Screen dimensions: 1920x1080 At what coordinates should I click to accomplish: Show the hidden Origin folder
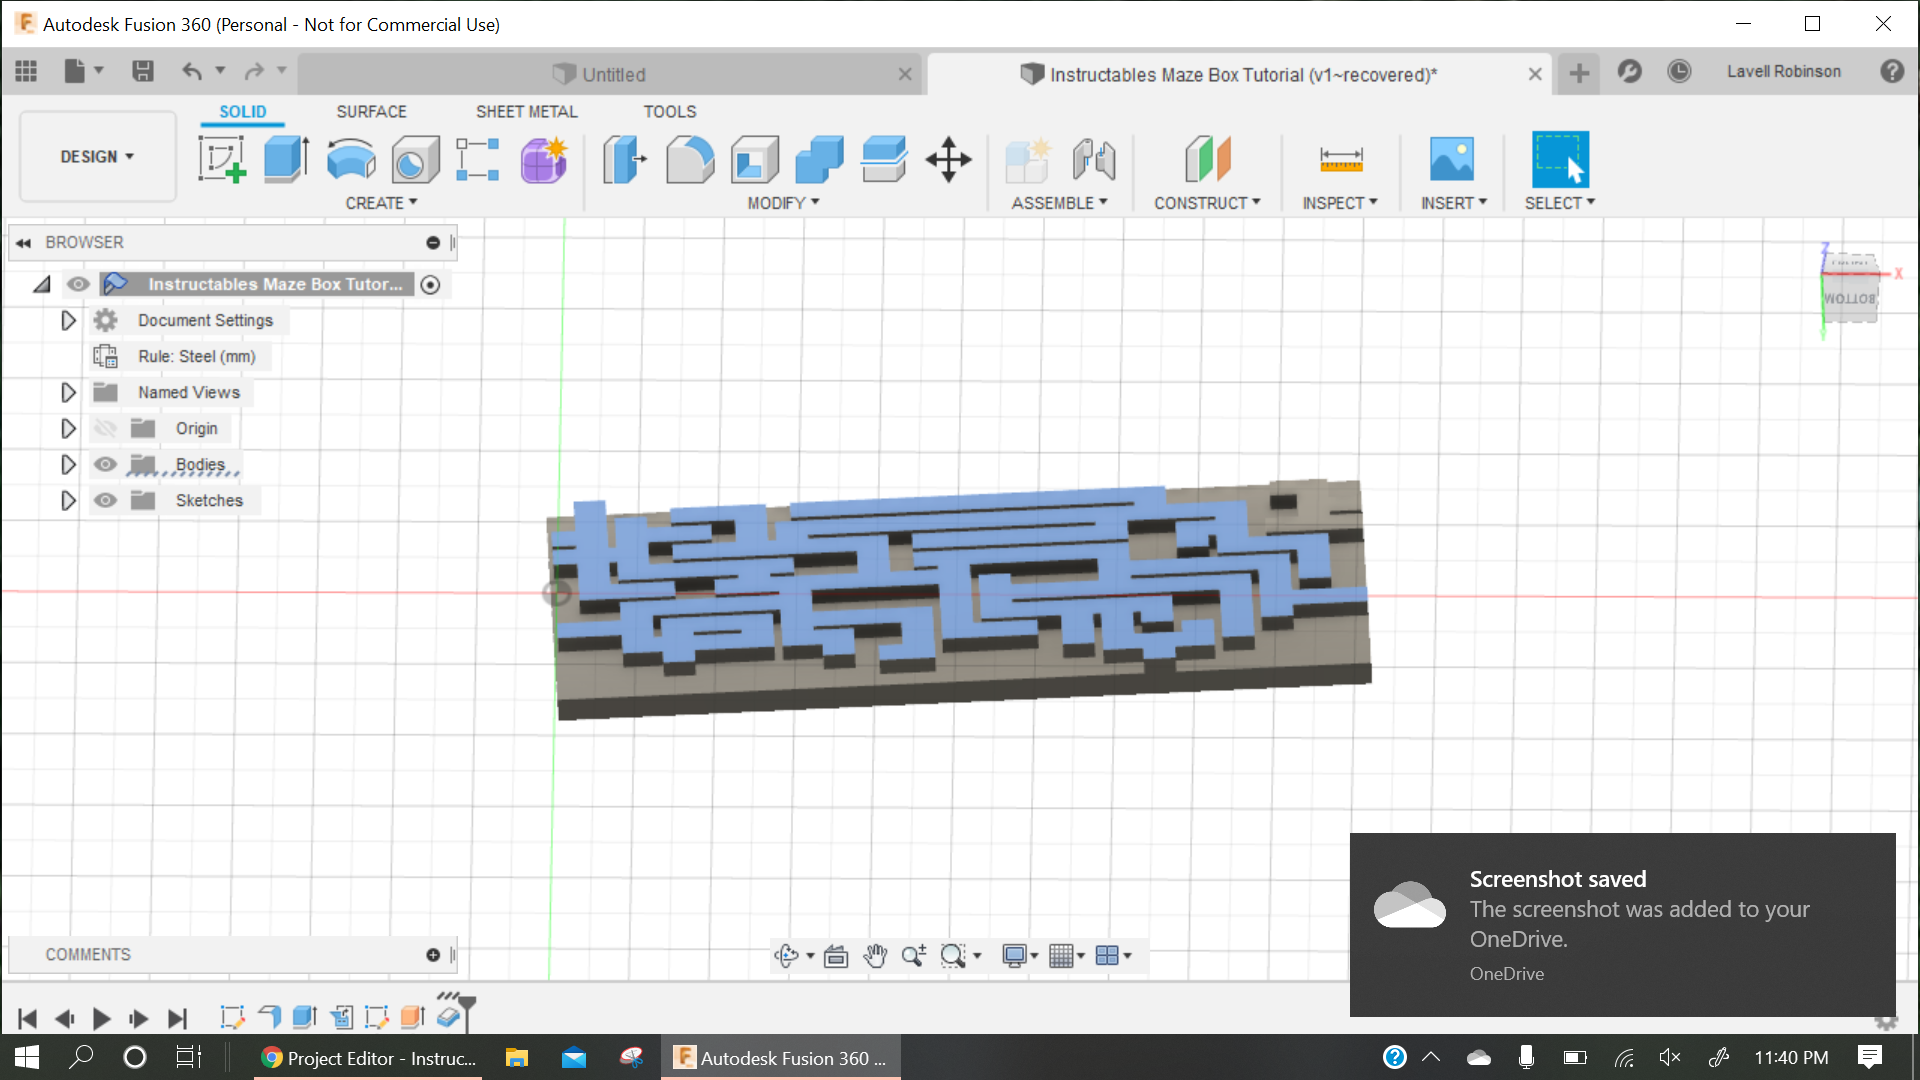[x=105, y=429]
